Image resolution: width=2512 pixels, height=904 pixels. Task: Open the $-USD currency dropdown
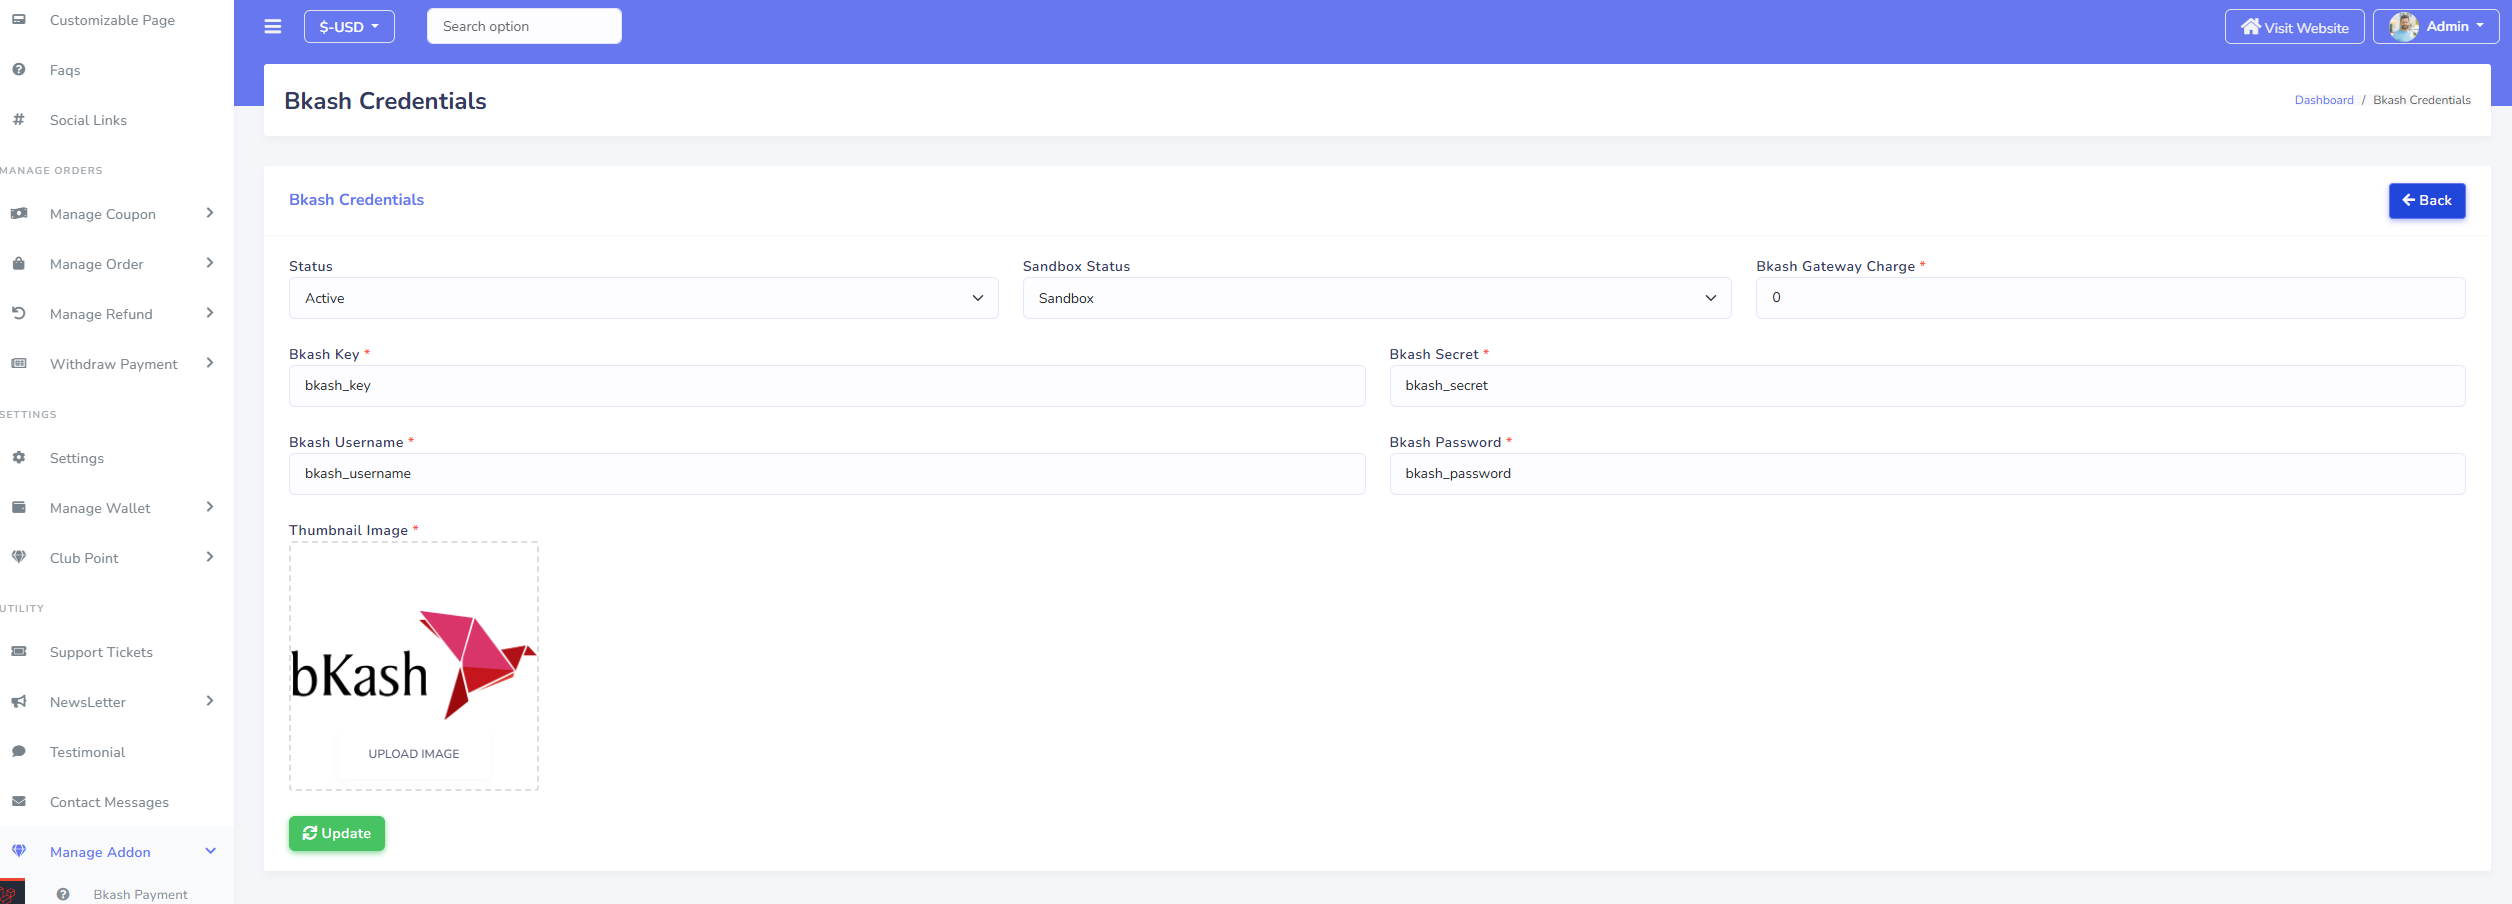(x=349, y=27)
